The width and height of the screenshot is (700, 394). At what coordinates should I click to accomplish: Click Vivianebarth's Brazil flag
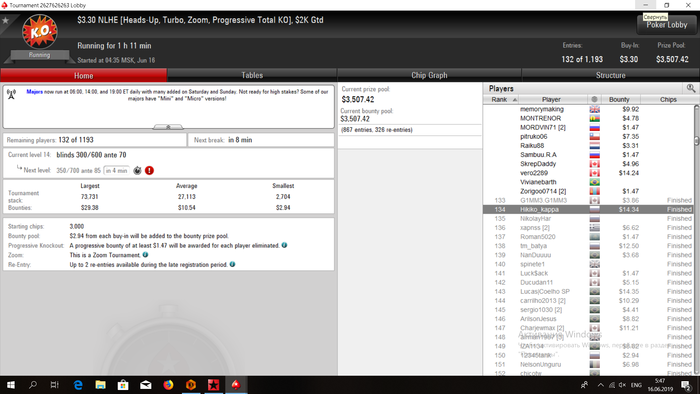tap(595, 182)
